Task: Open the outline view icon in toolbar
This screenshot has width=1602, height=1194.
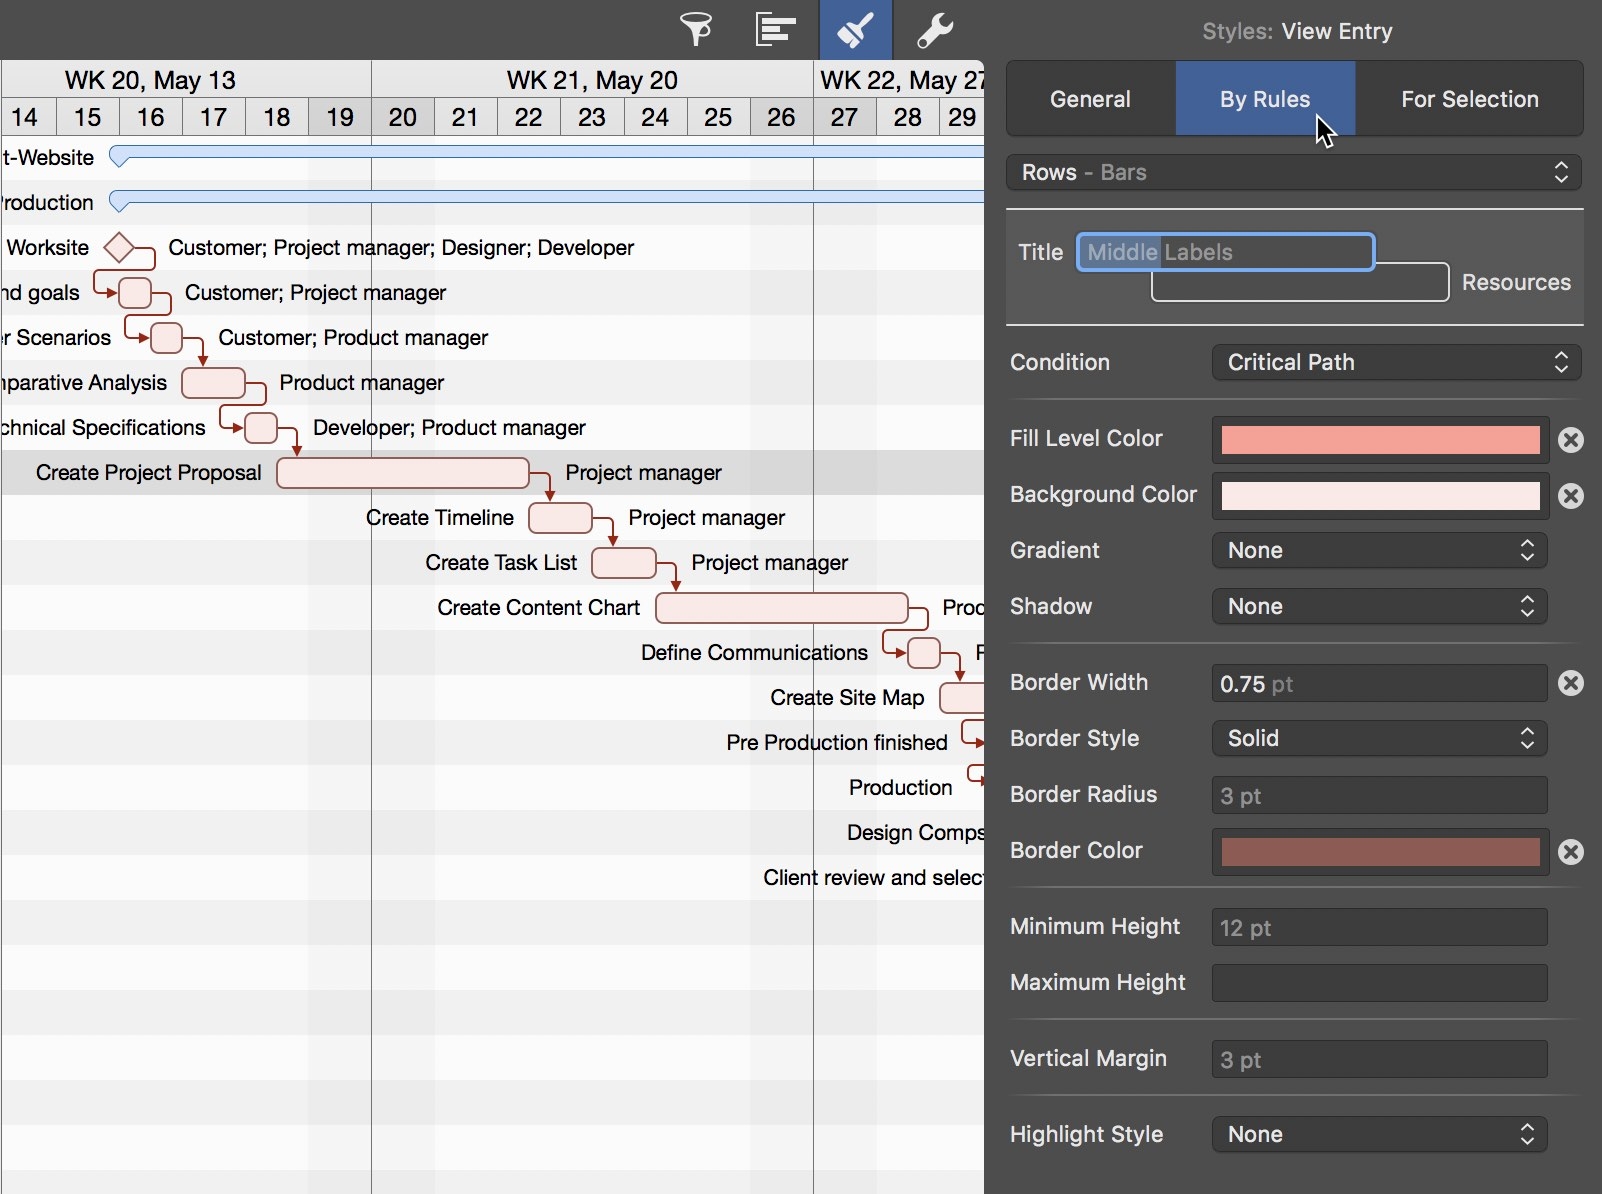Action: pyautogui.click(x=777, y=29)
